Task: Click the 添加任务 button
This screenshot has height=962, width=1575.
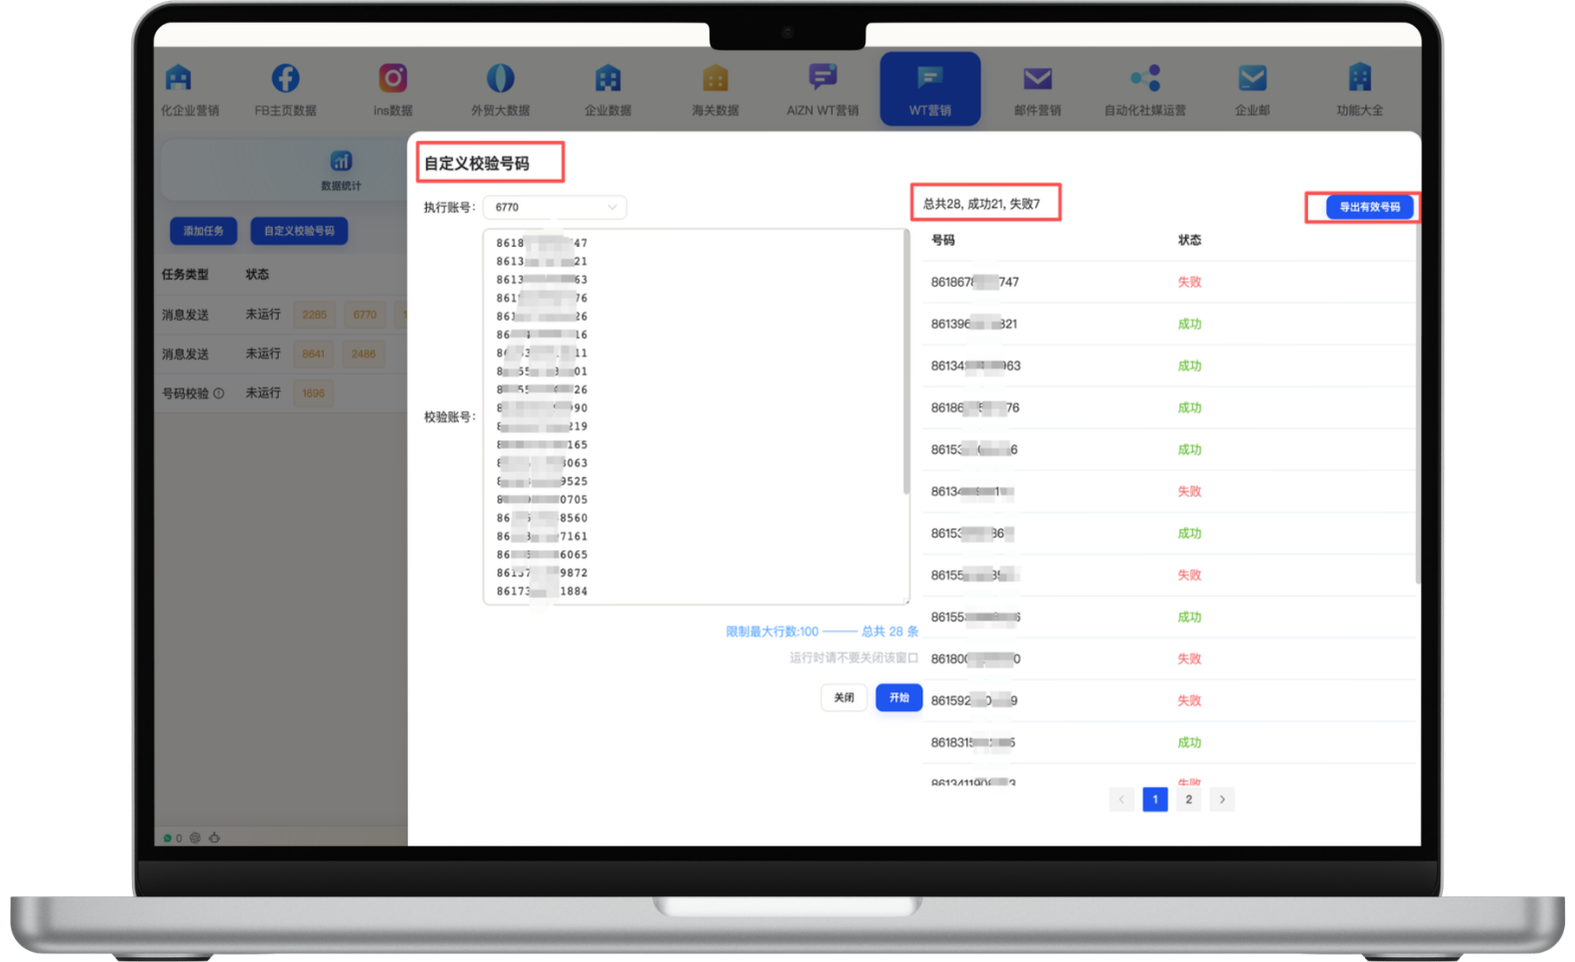Action: click(x=203, y=231)
